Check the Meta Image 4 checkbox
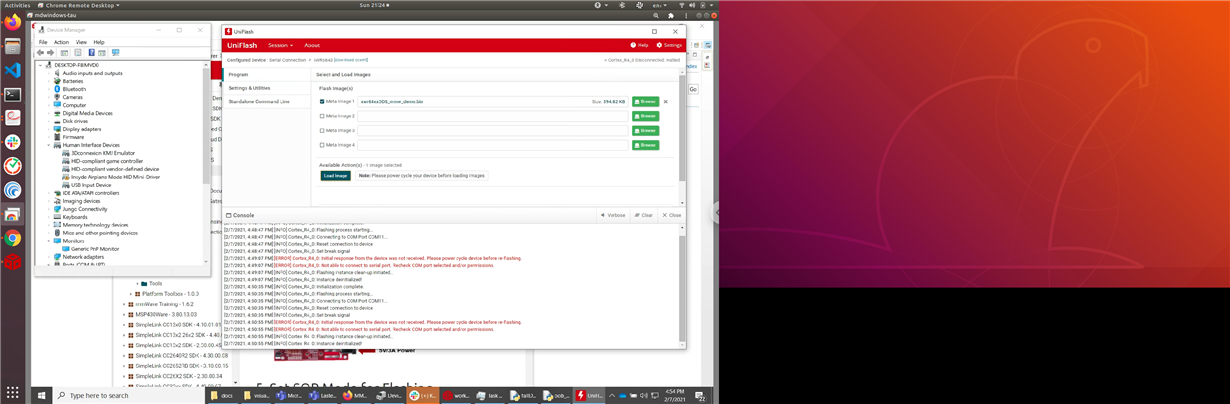1230x404 pixels. click(322, 145)
